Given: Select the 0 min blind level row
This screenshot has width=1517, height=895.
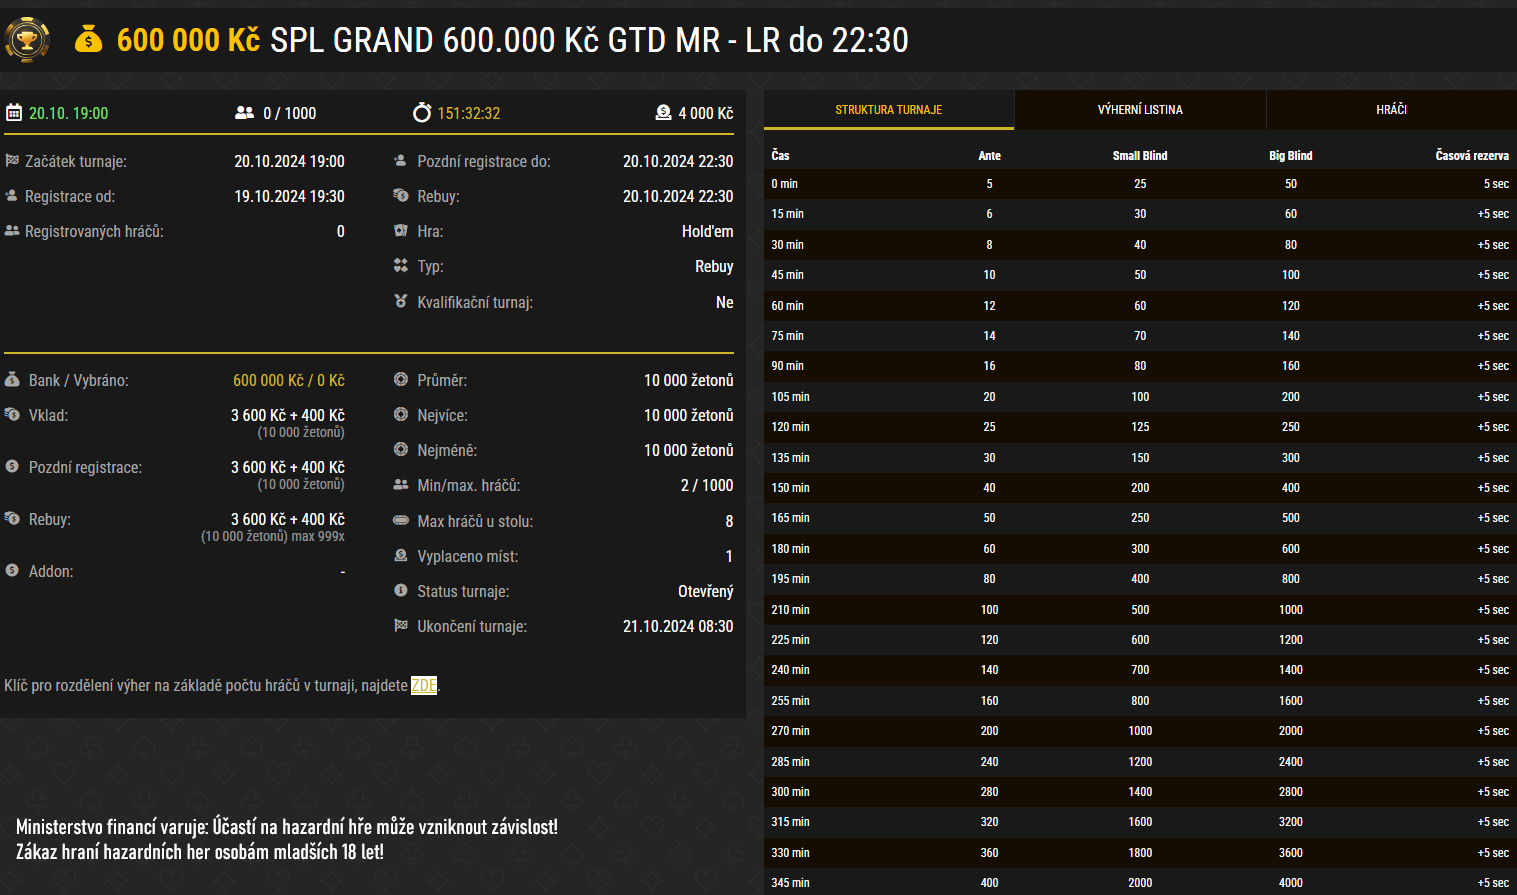Looking at the screenshot, I should [x=1140, y=184].
